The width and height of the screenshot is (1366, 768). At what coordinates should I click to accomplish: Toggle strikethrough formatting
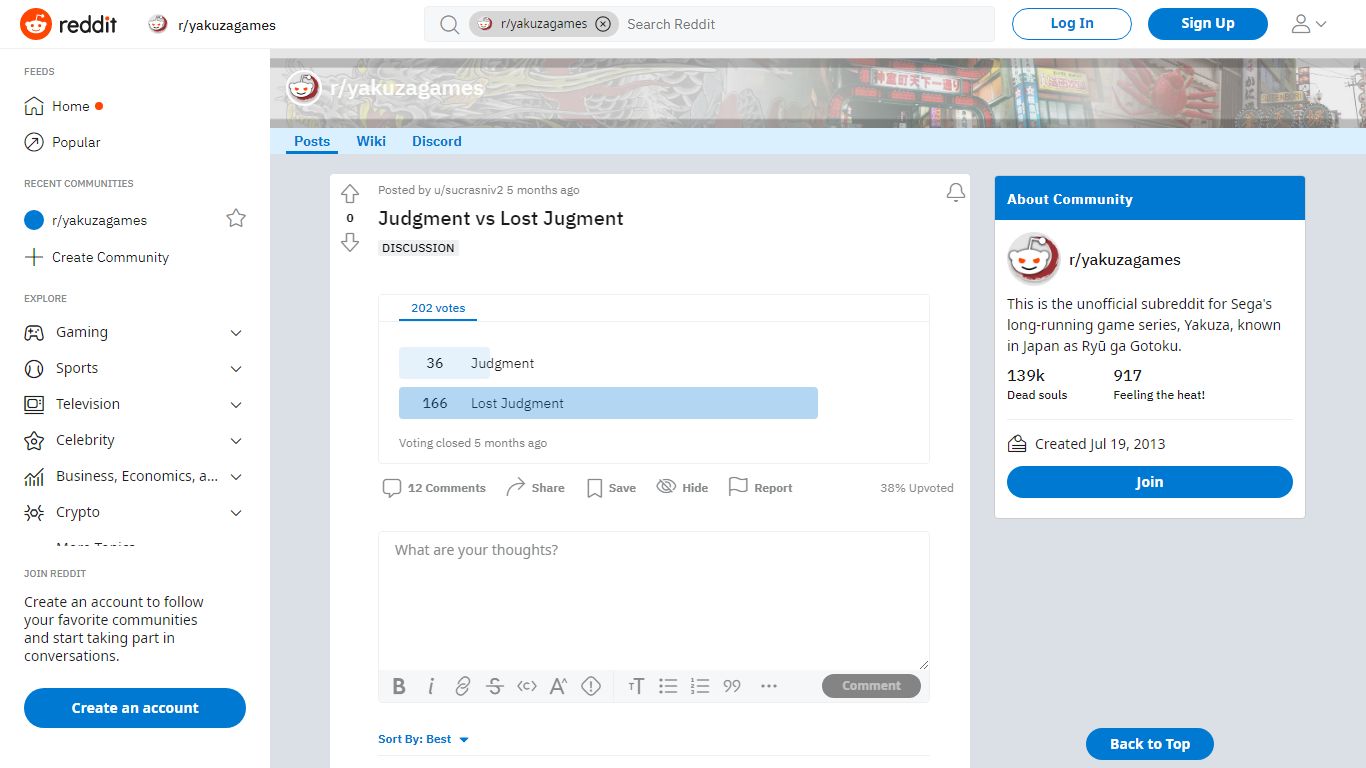pyautogui.click(x=495, y=686)
